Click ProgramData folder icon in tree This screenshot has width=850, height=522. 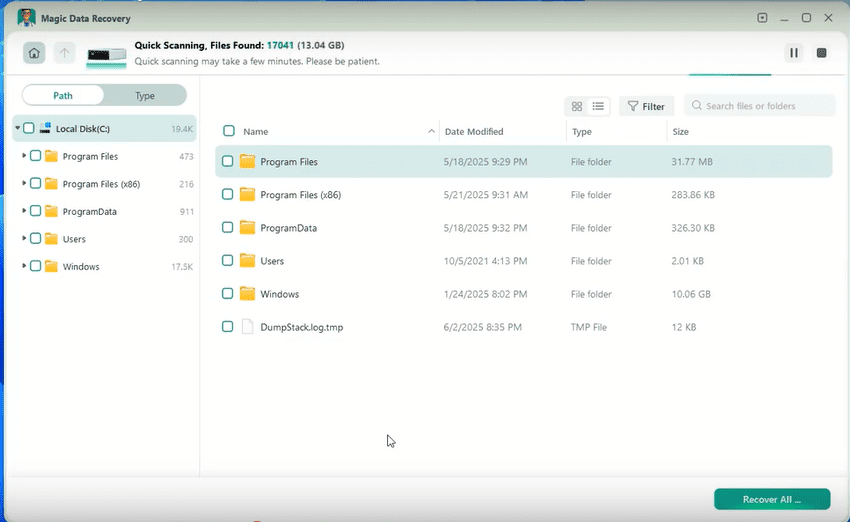(x=51, y=211)
